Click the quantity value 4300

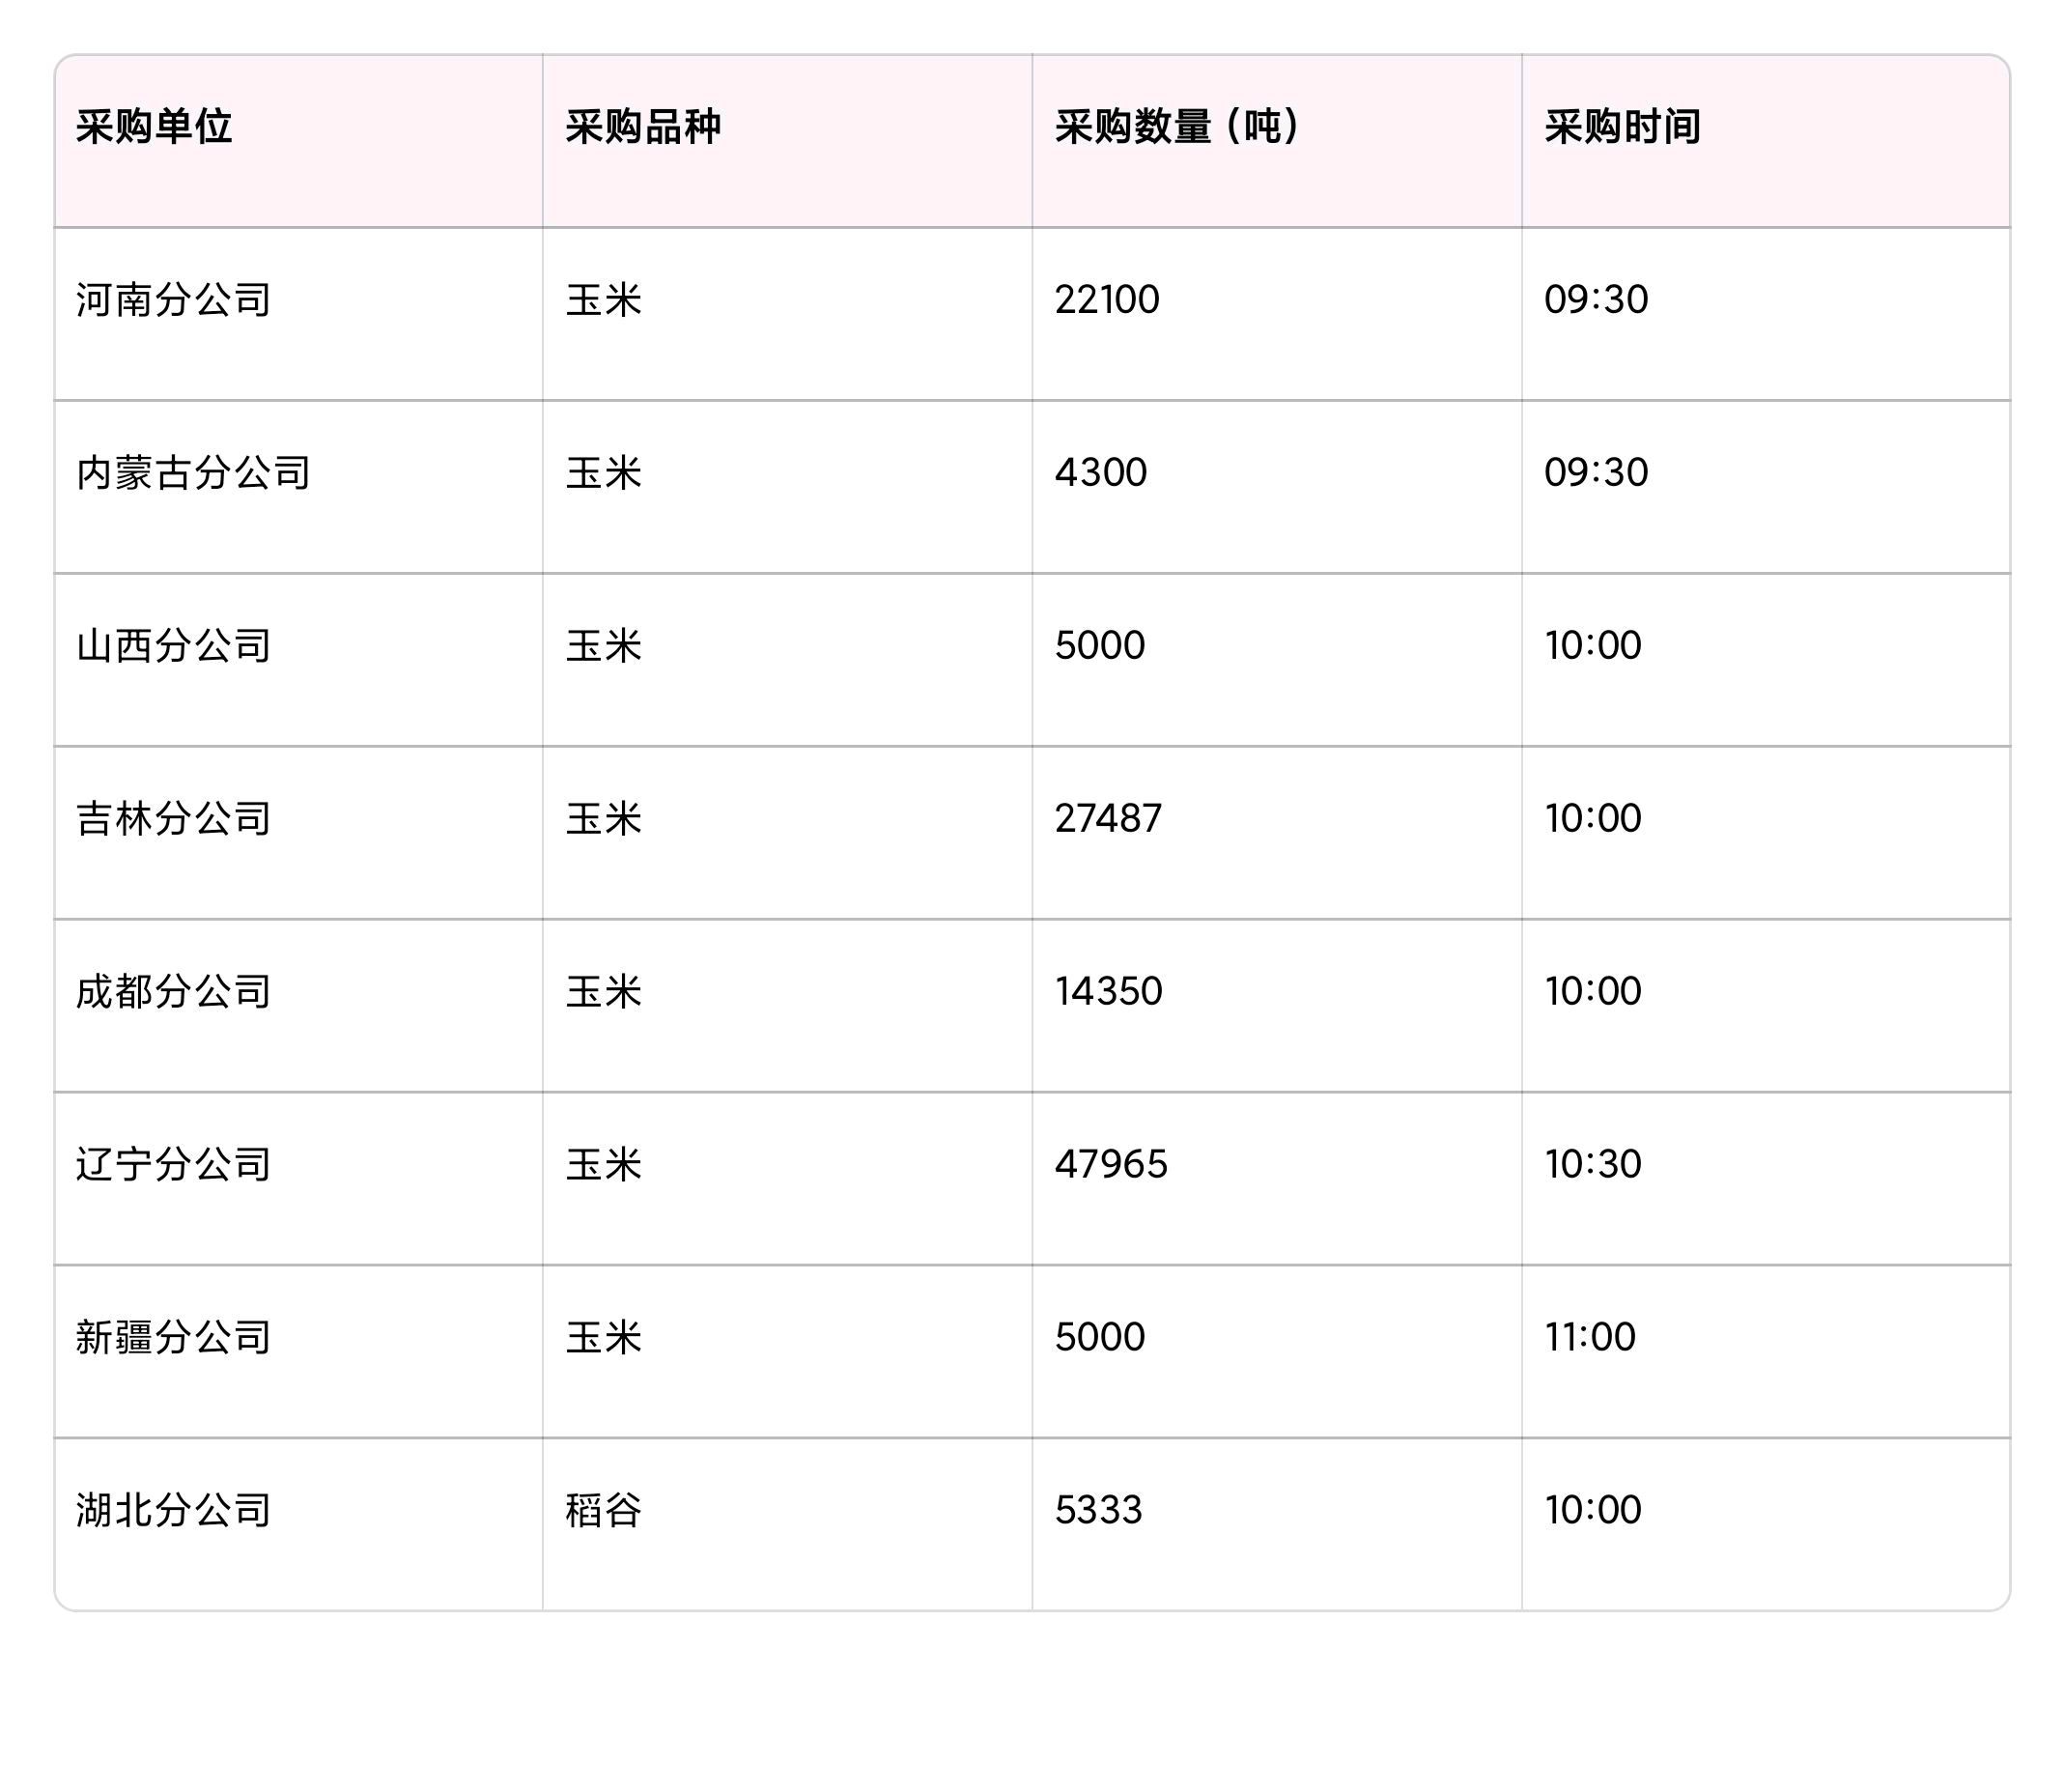pos(1101,473)
